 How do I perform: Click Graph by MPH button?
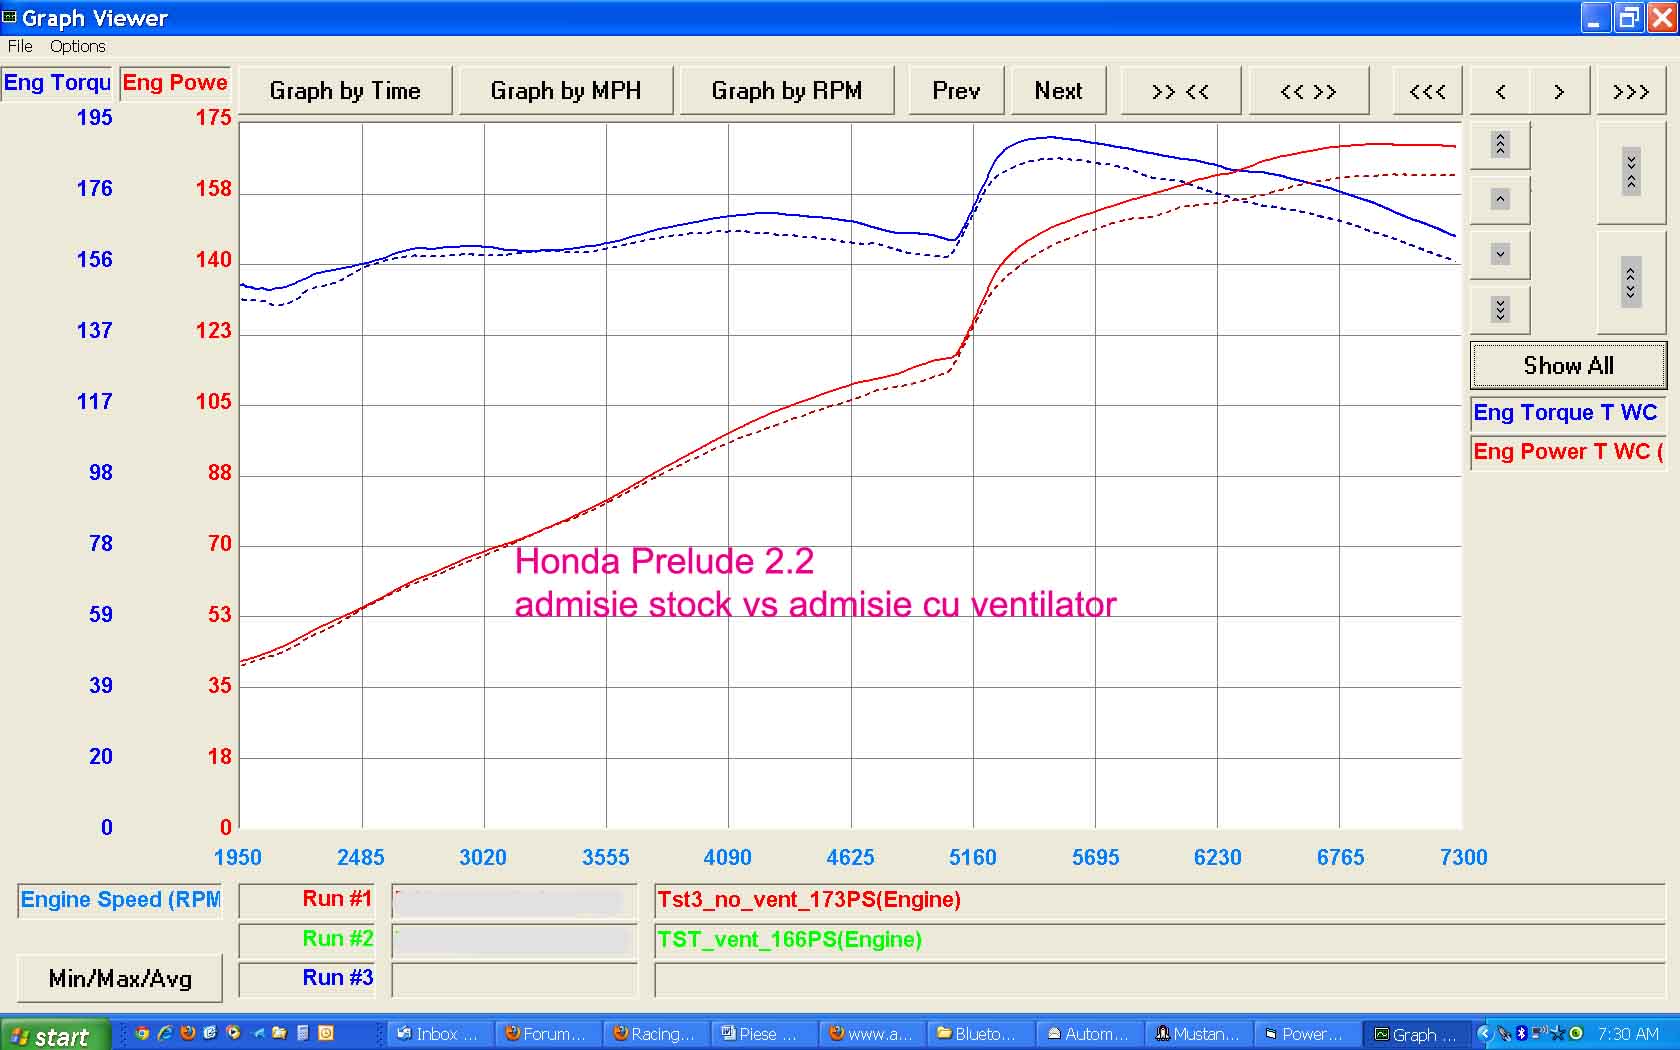point(566,92)
